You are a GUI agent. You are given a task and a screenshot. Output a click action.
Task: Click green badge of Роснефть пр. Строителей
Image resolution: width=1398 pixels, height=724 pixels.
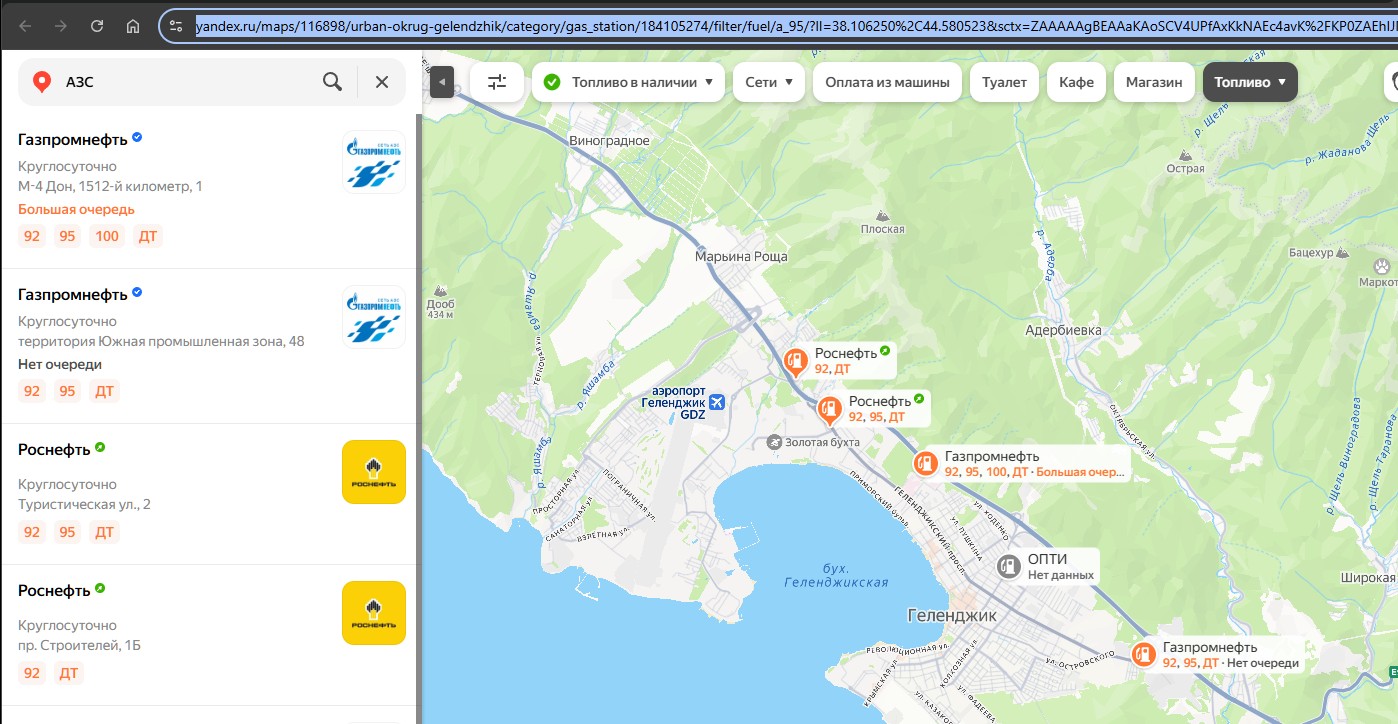point(100,589)
